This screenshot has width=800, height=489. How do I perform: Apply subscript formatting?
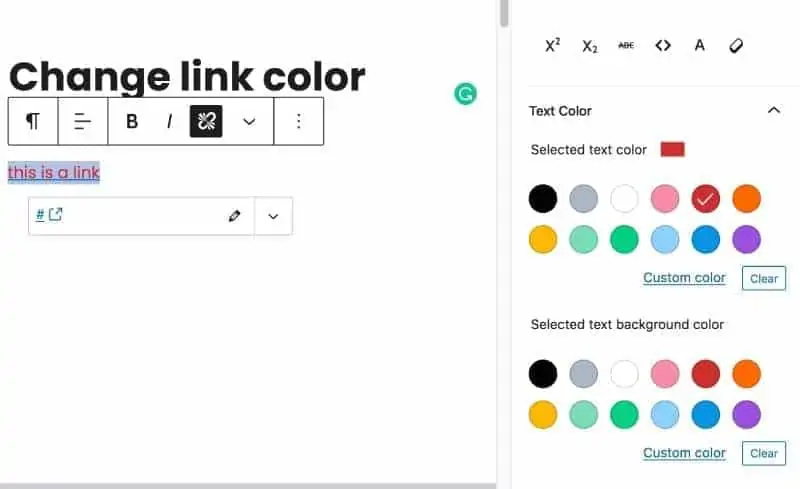coord(589,45)
